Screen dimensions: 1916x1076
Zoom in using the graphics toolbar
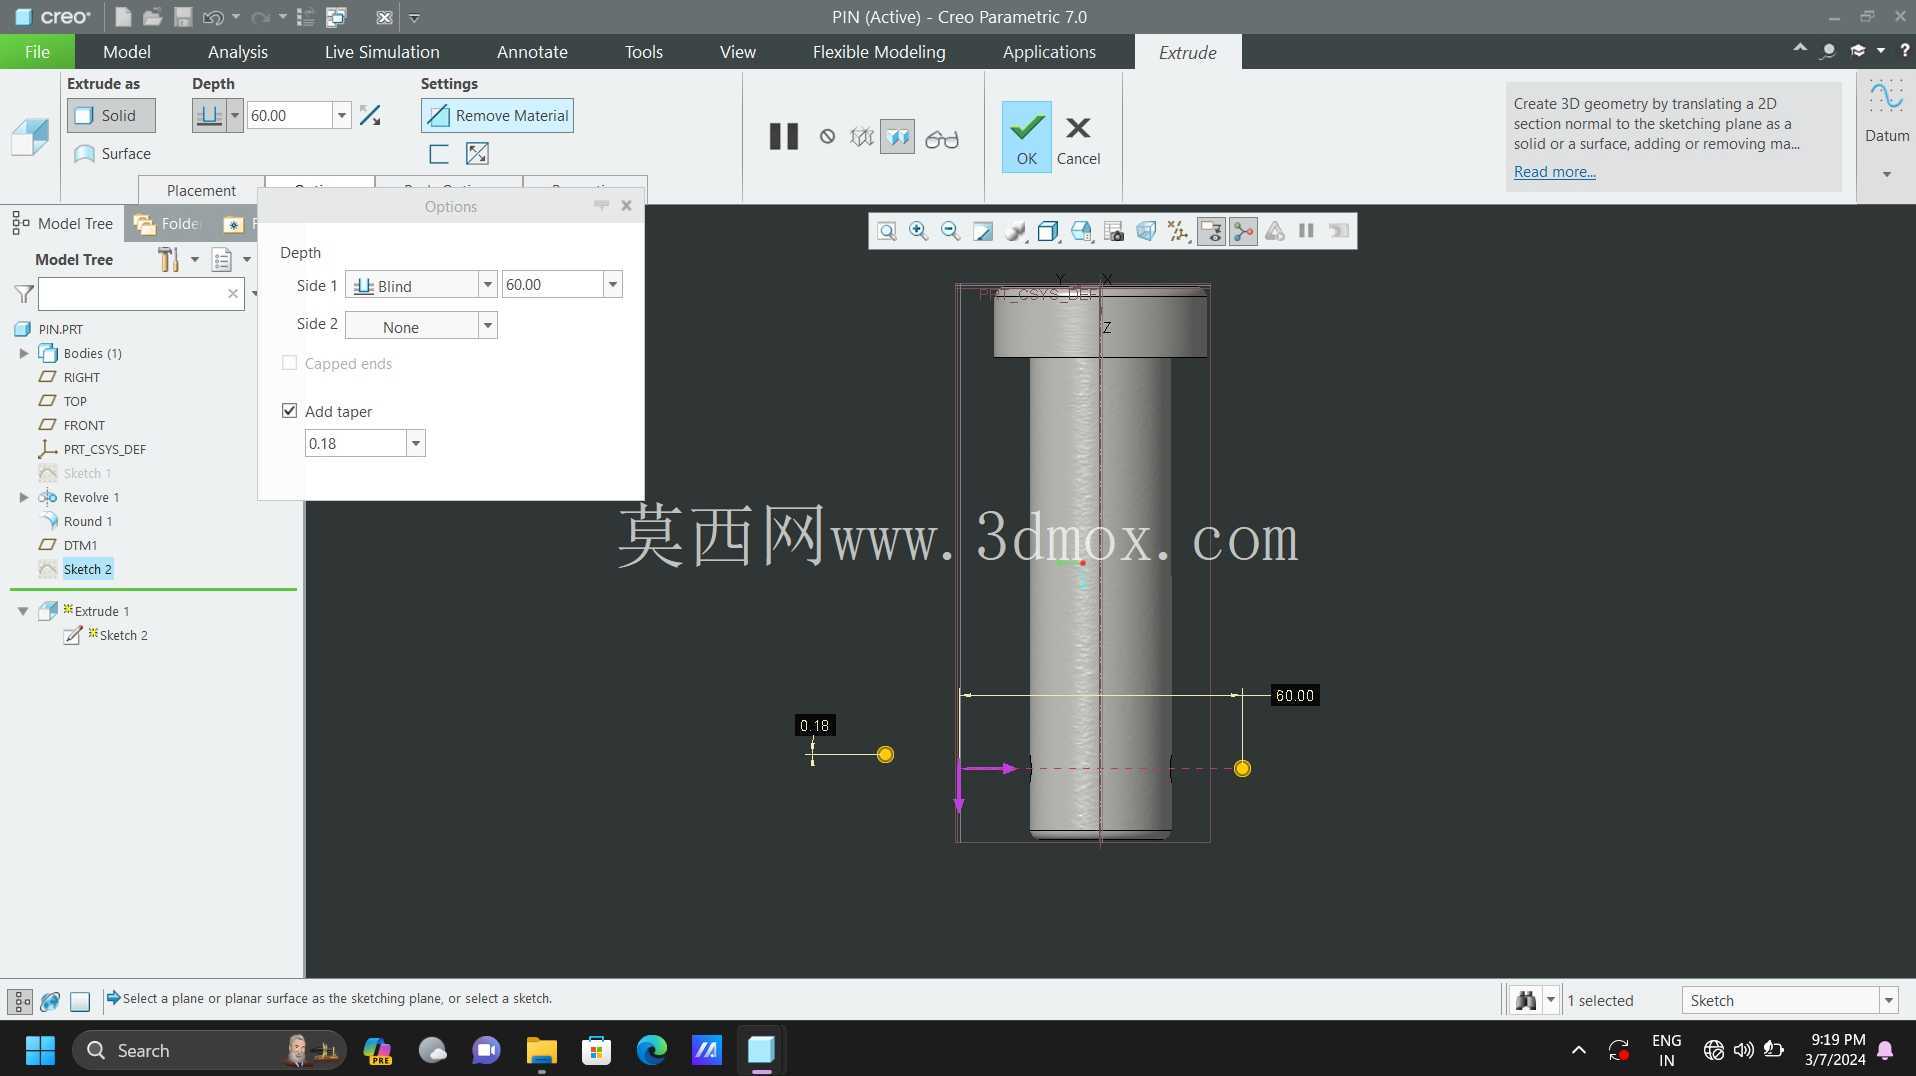click(x=918, y=232)
